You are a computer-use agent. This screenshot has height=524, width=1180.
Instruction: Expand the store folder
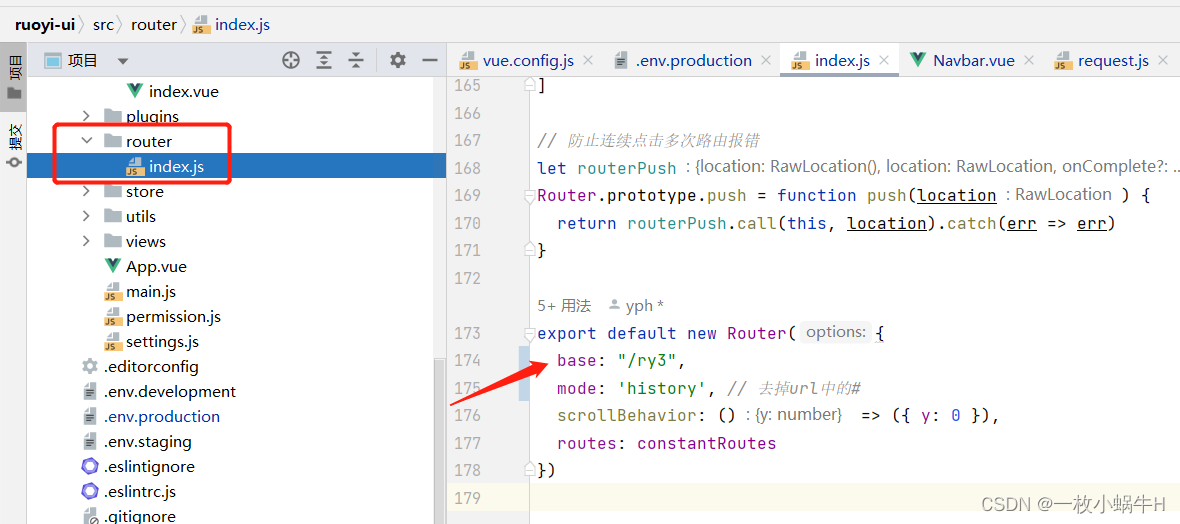tap(87, 192)
